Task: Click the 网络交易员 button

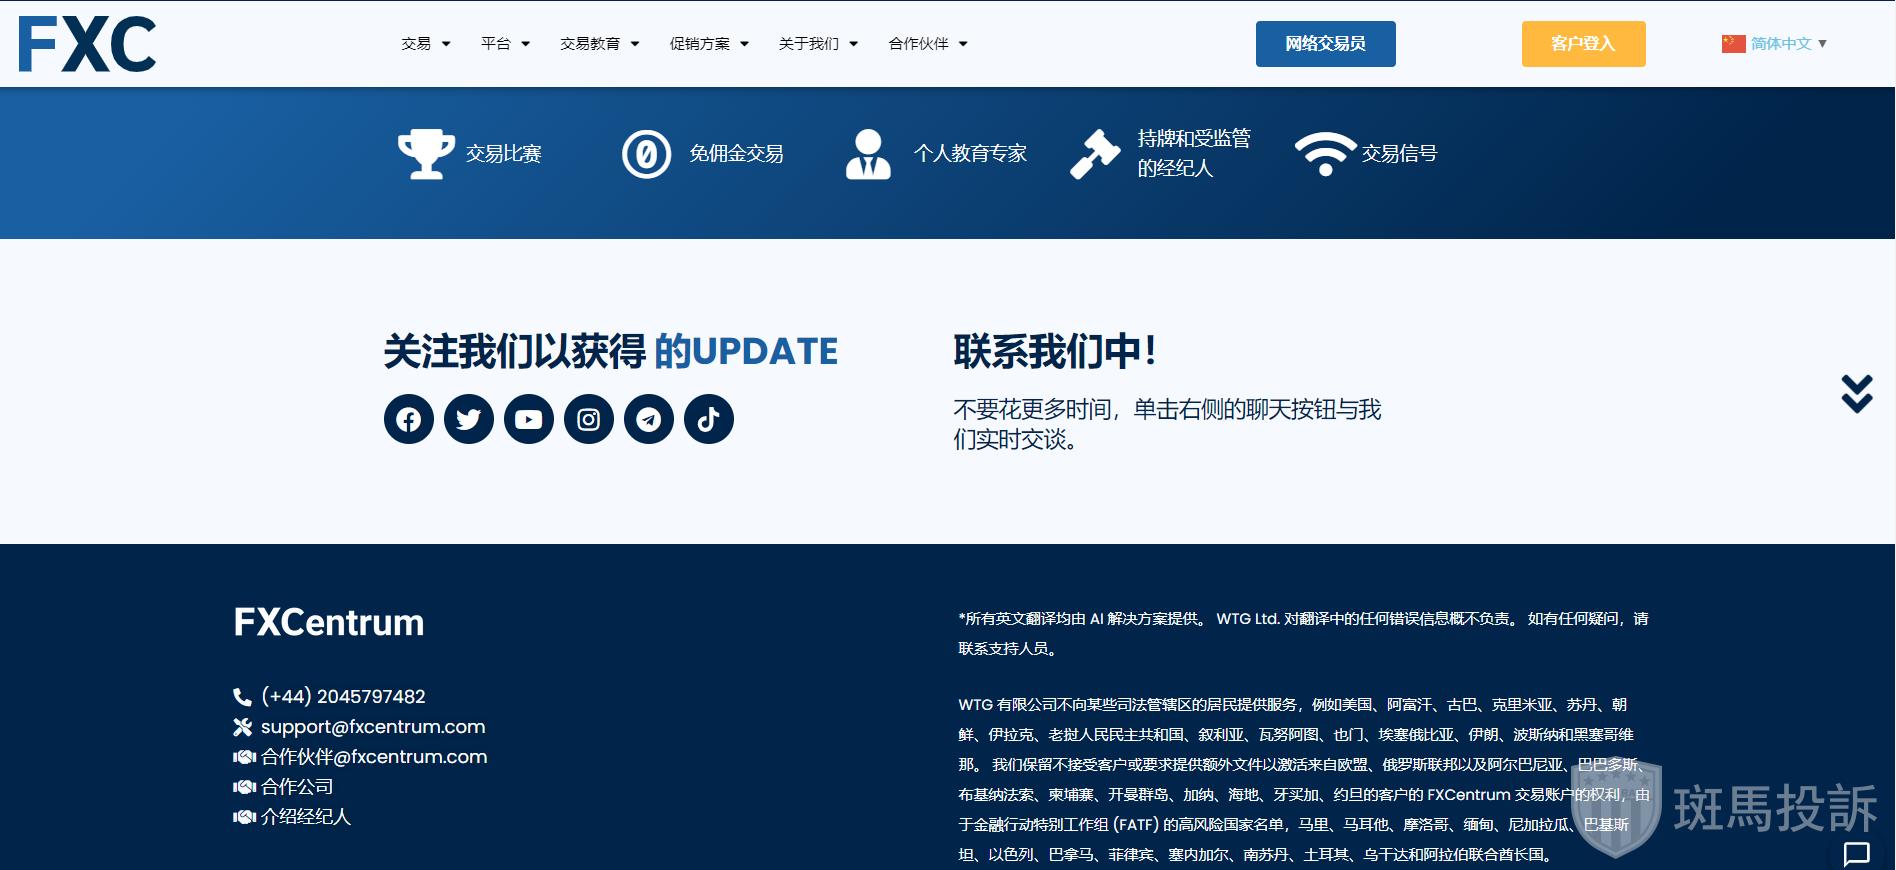Action: pos(1326,44)
